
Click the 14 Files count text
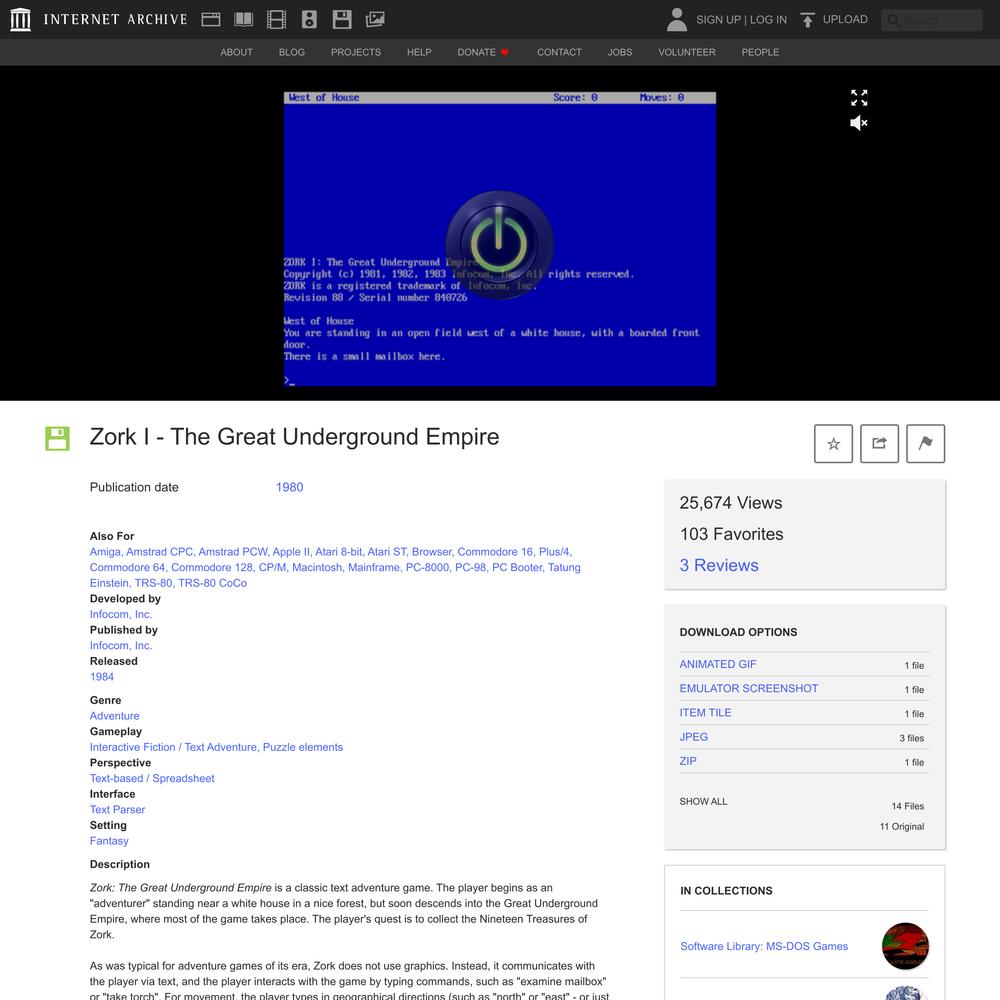(x=908, y=806)
